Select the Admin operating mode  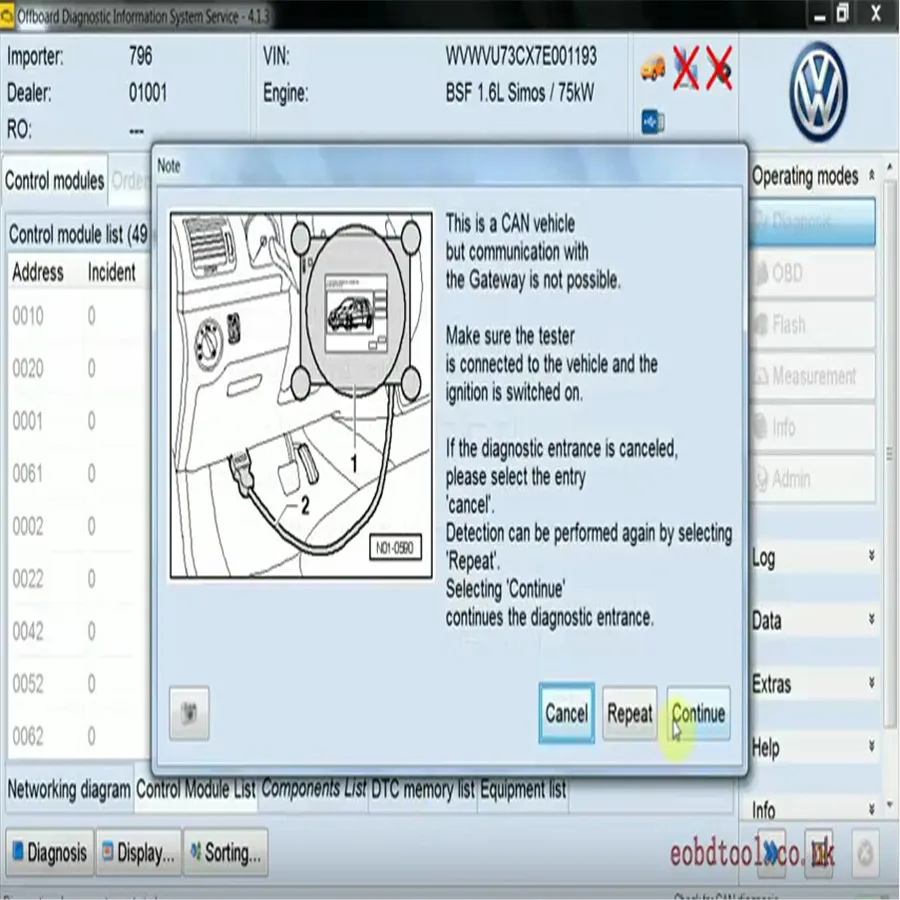(x=812, y=479)
